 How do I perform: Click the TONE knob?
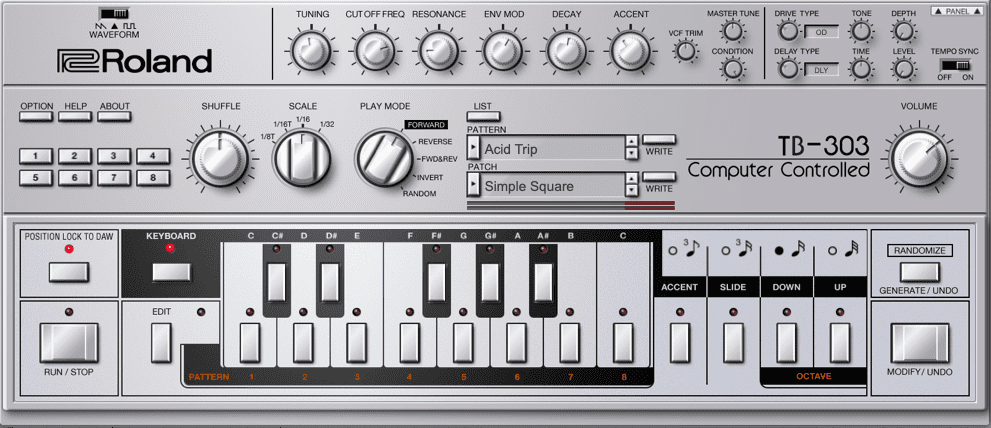(x=861, y=30)
